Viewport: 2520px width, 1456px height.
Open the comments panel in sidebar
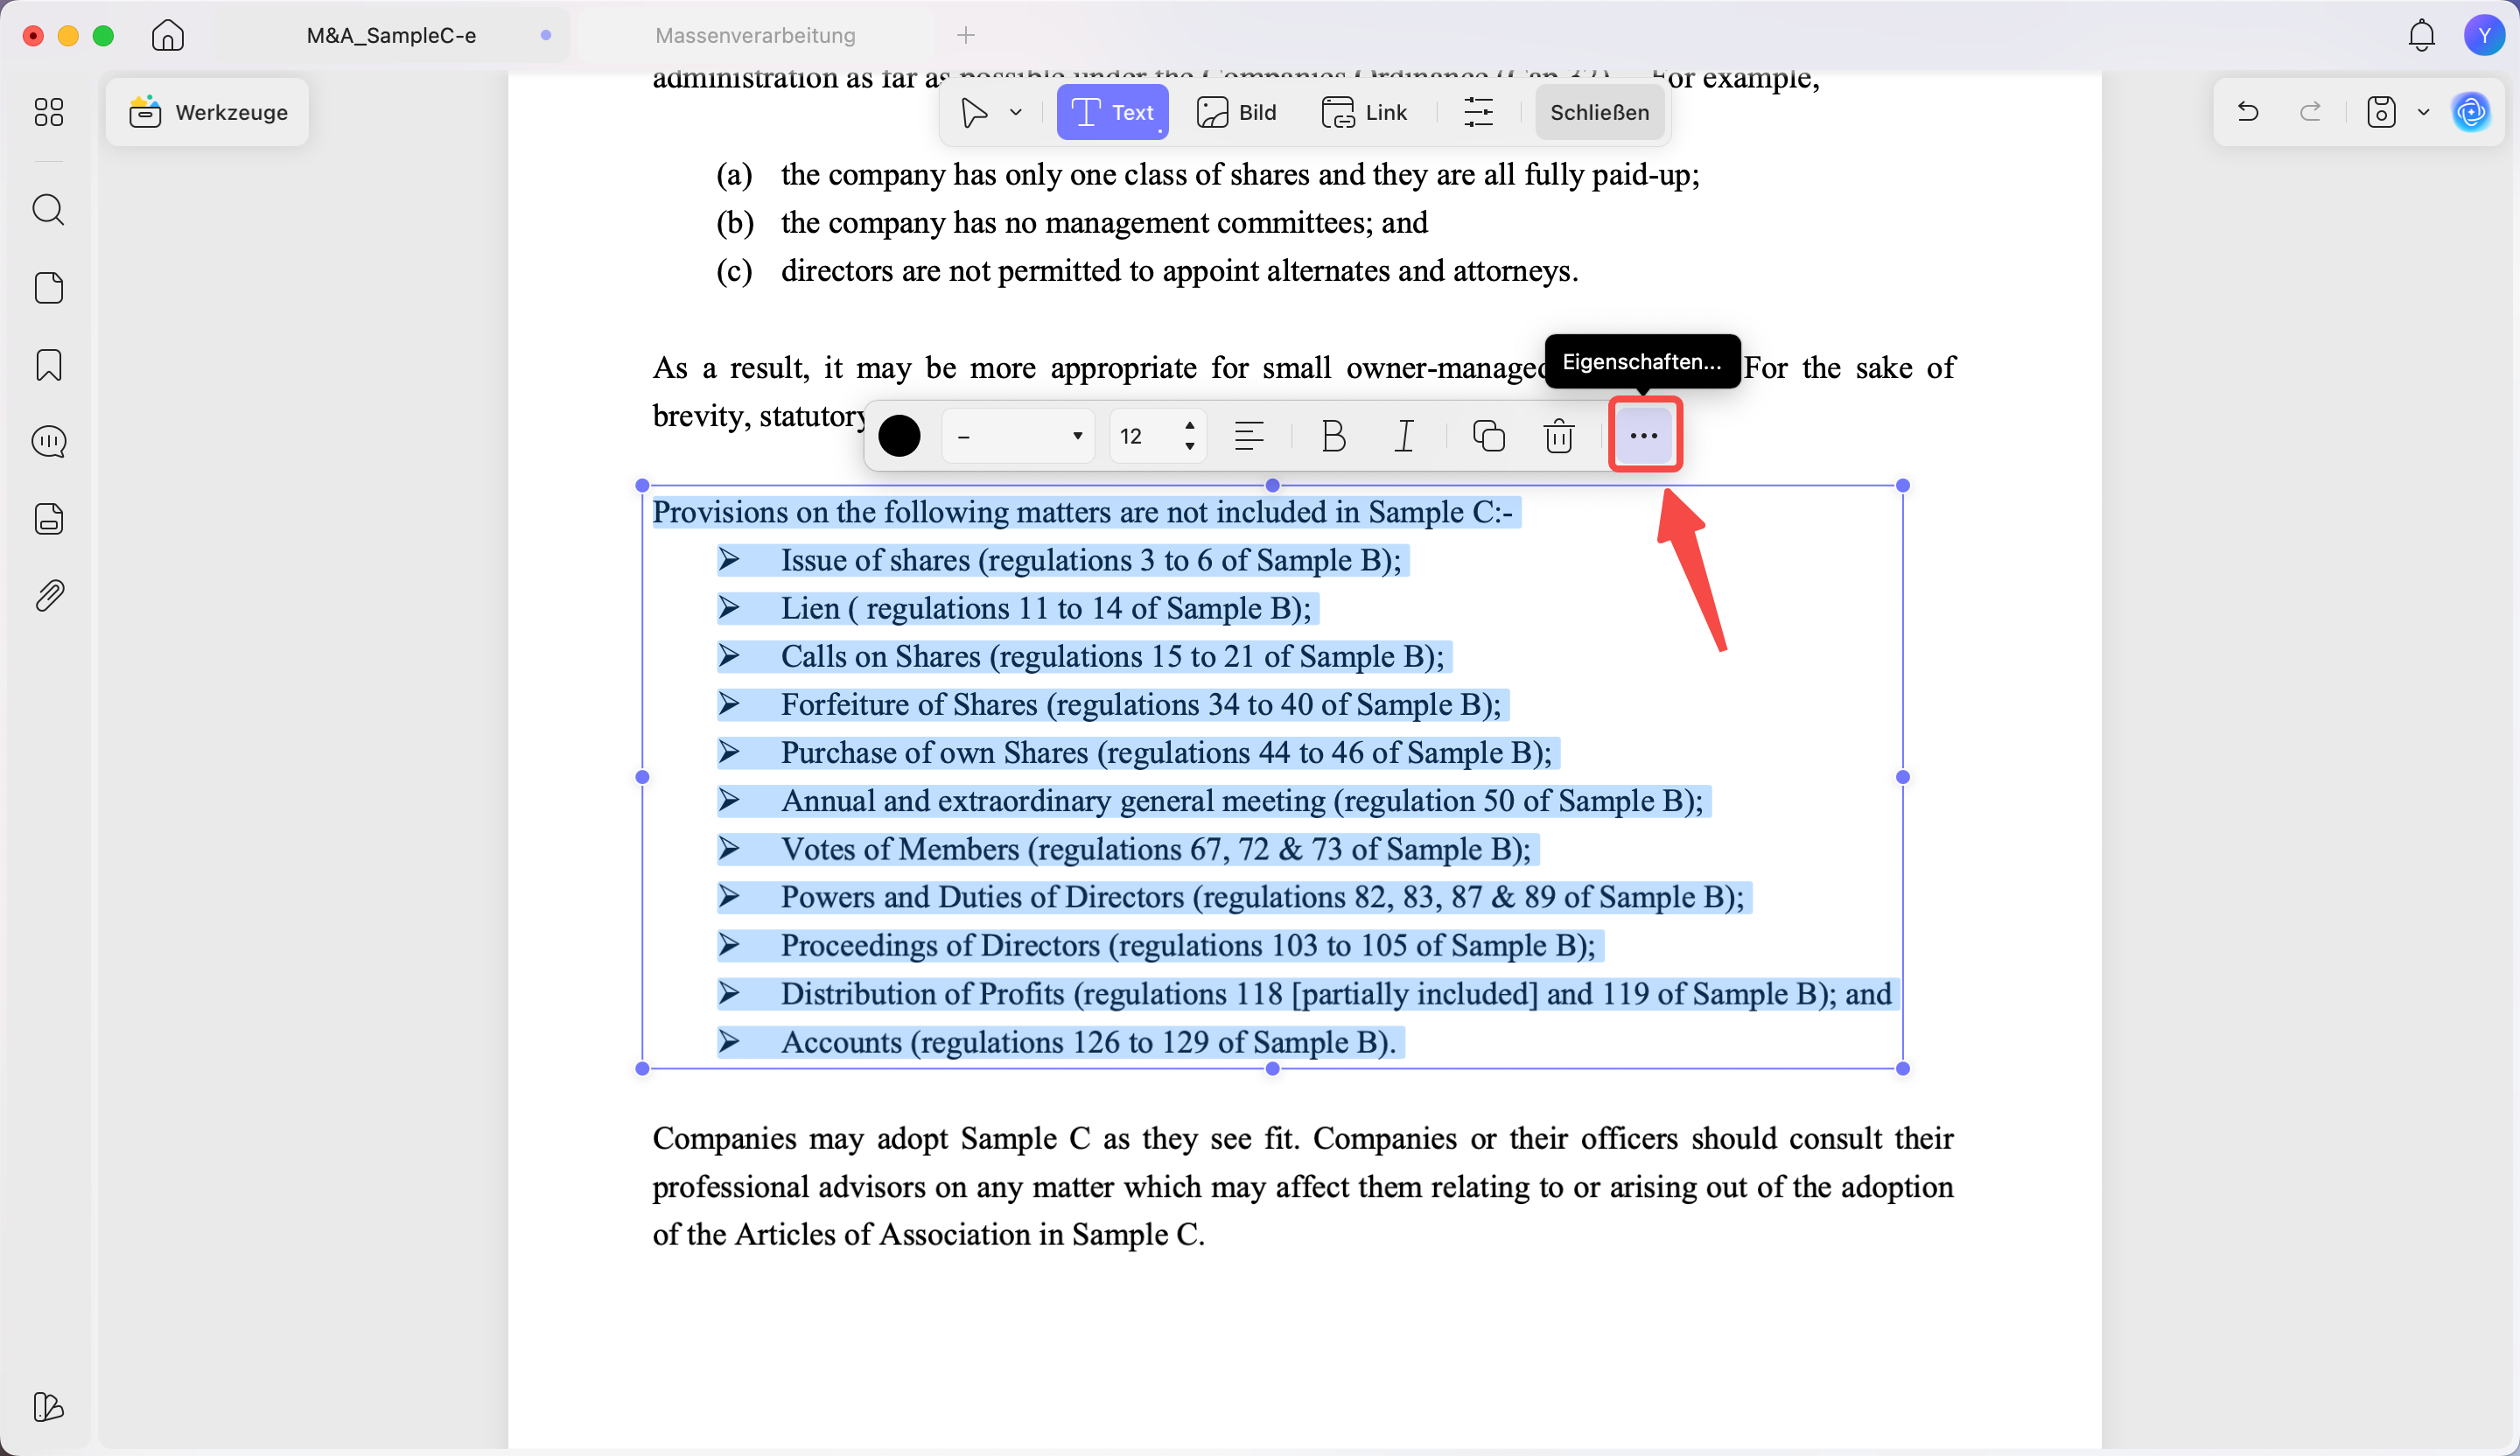tap(49, 442)
